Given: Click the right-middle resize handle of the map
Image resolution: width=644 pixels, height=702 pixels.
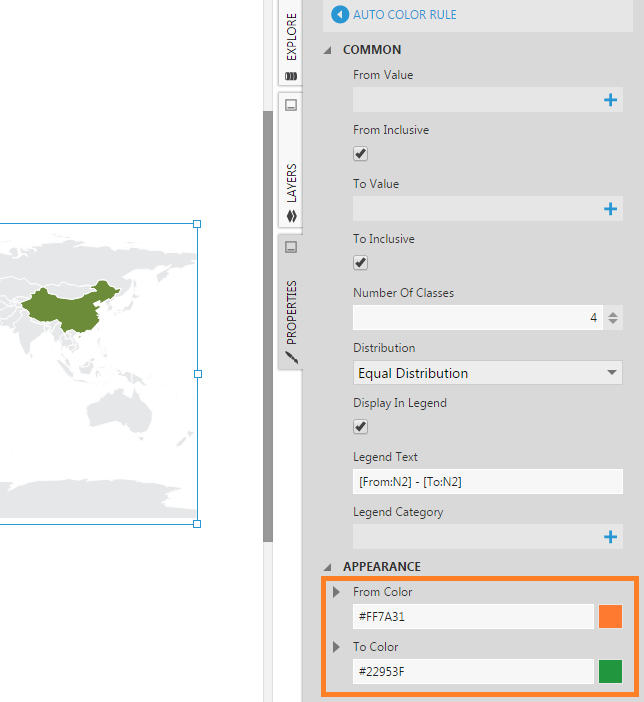Looking at the screenshot, I should (x=197, y=373).
